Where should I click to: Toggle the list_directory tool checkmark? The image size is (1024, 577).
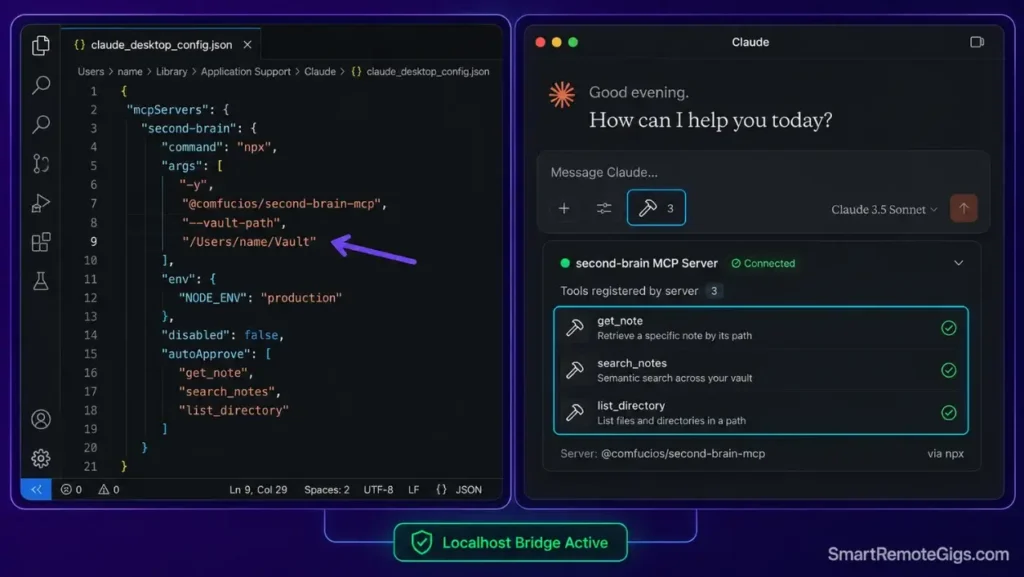click(949, 413)
